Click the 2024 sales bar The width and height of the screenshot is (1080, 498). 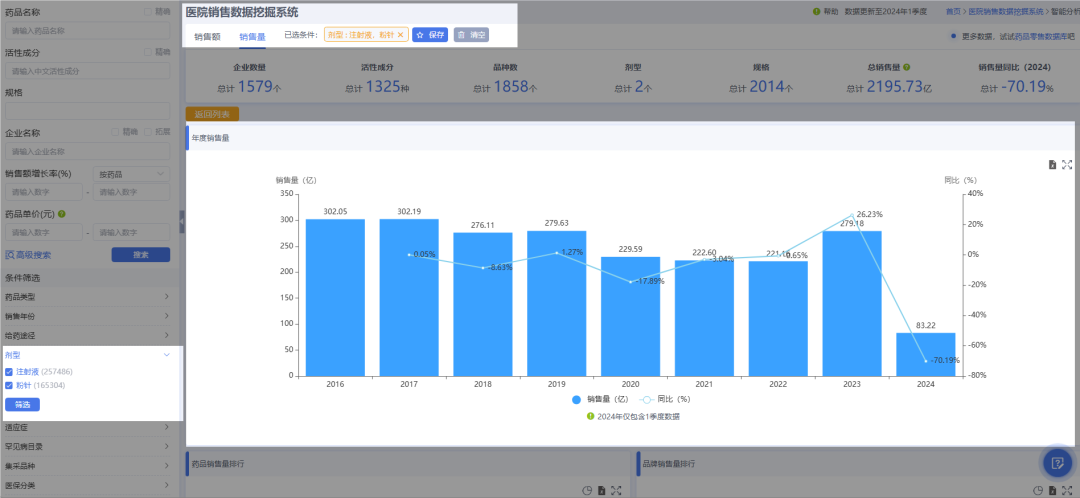(926, 355)
